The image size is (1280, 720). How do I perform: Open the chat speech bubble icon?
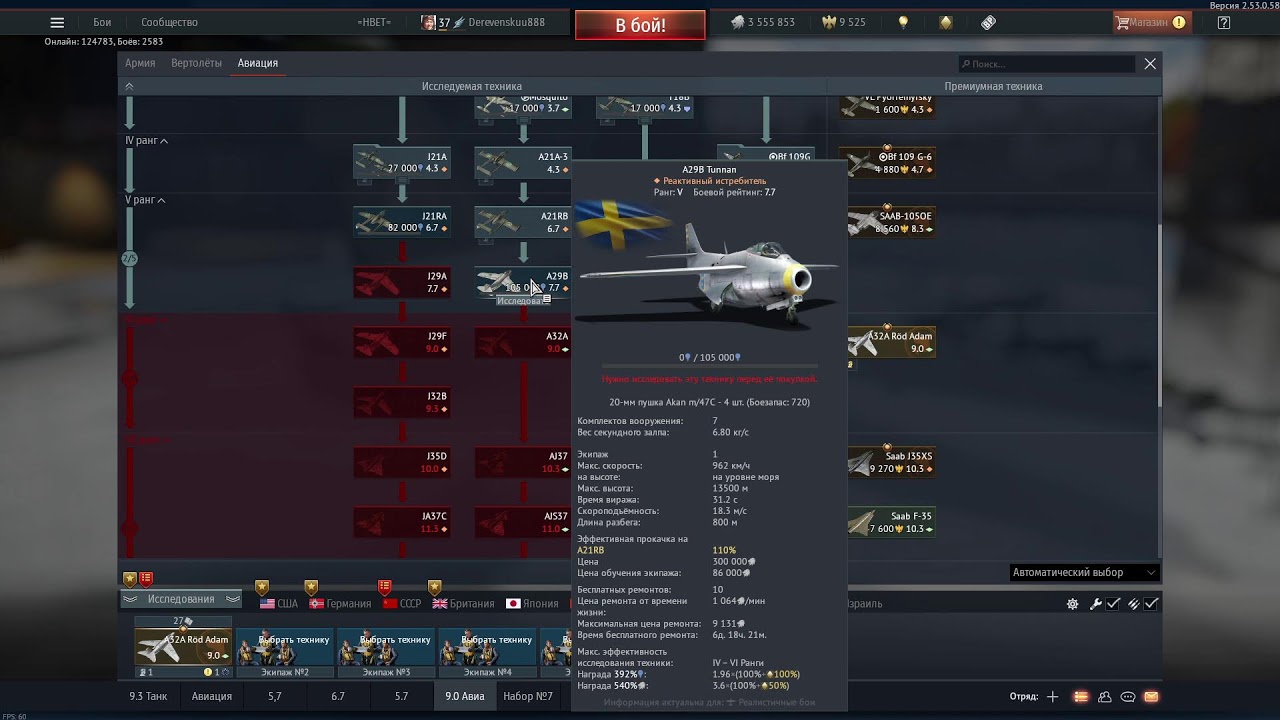point(1128,696)
